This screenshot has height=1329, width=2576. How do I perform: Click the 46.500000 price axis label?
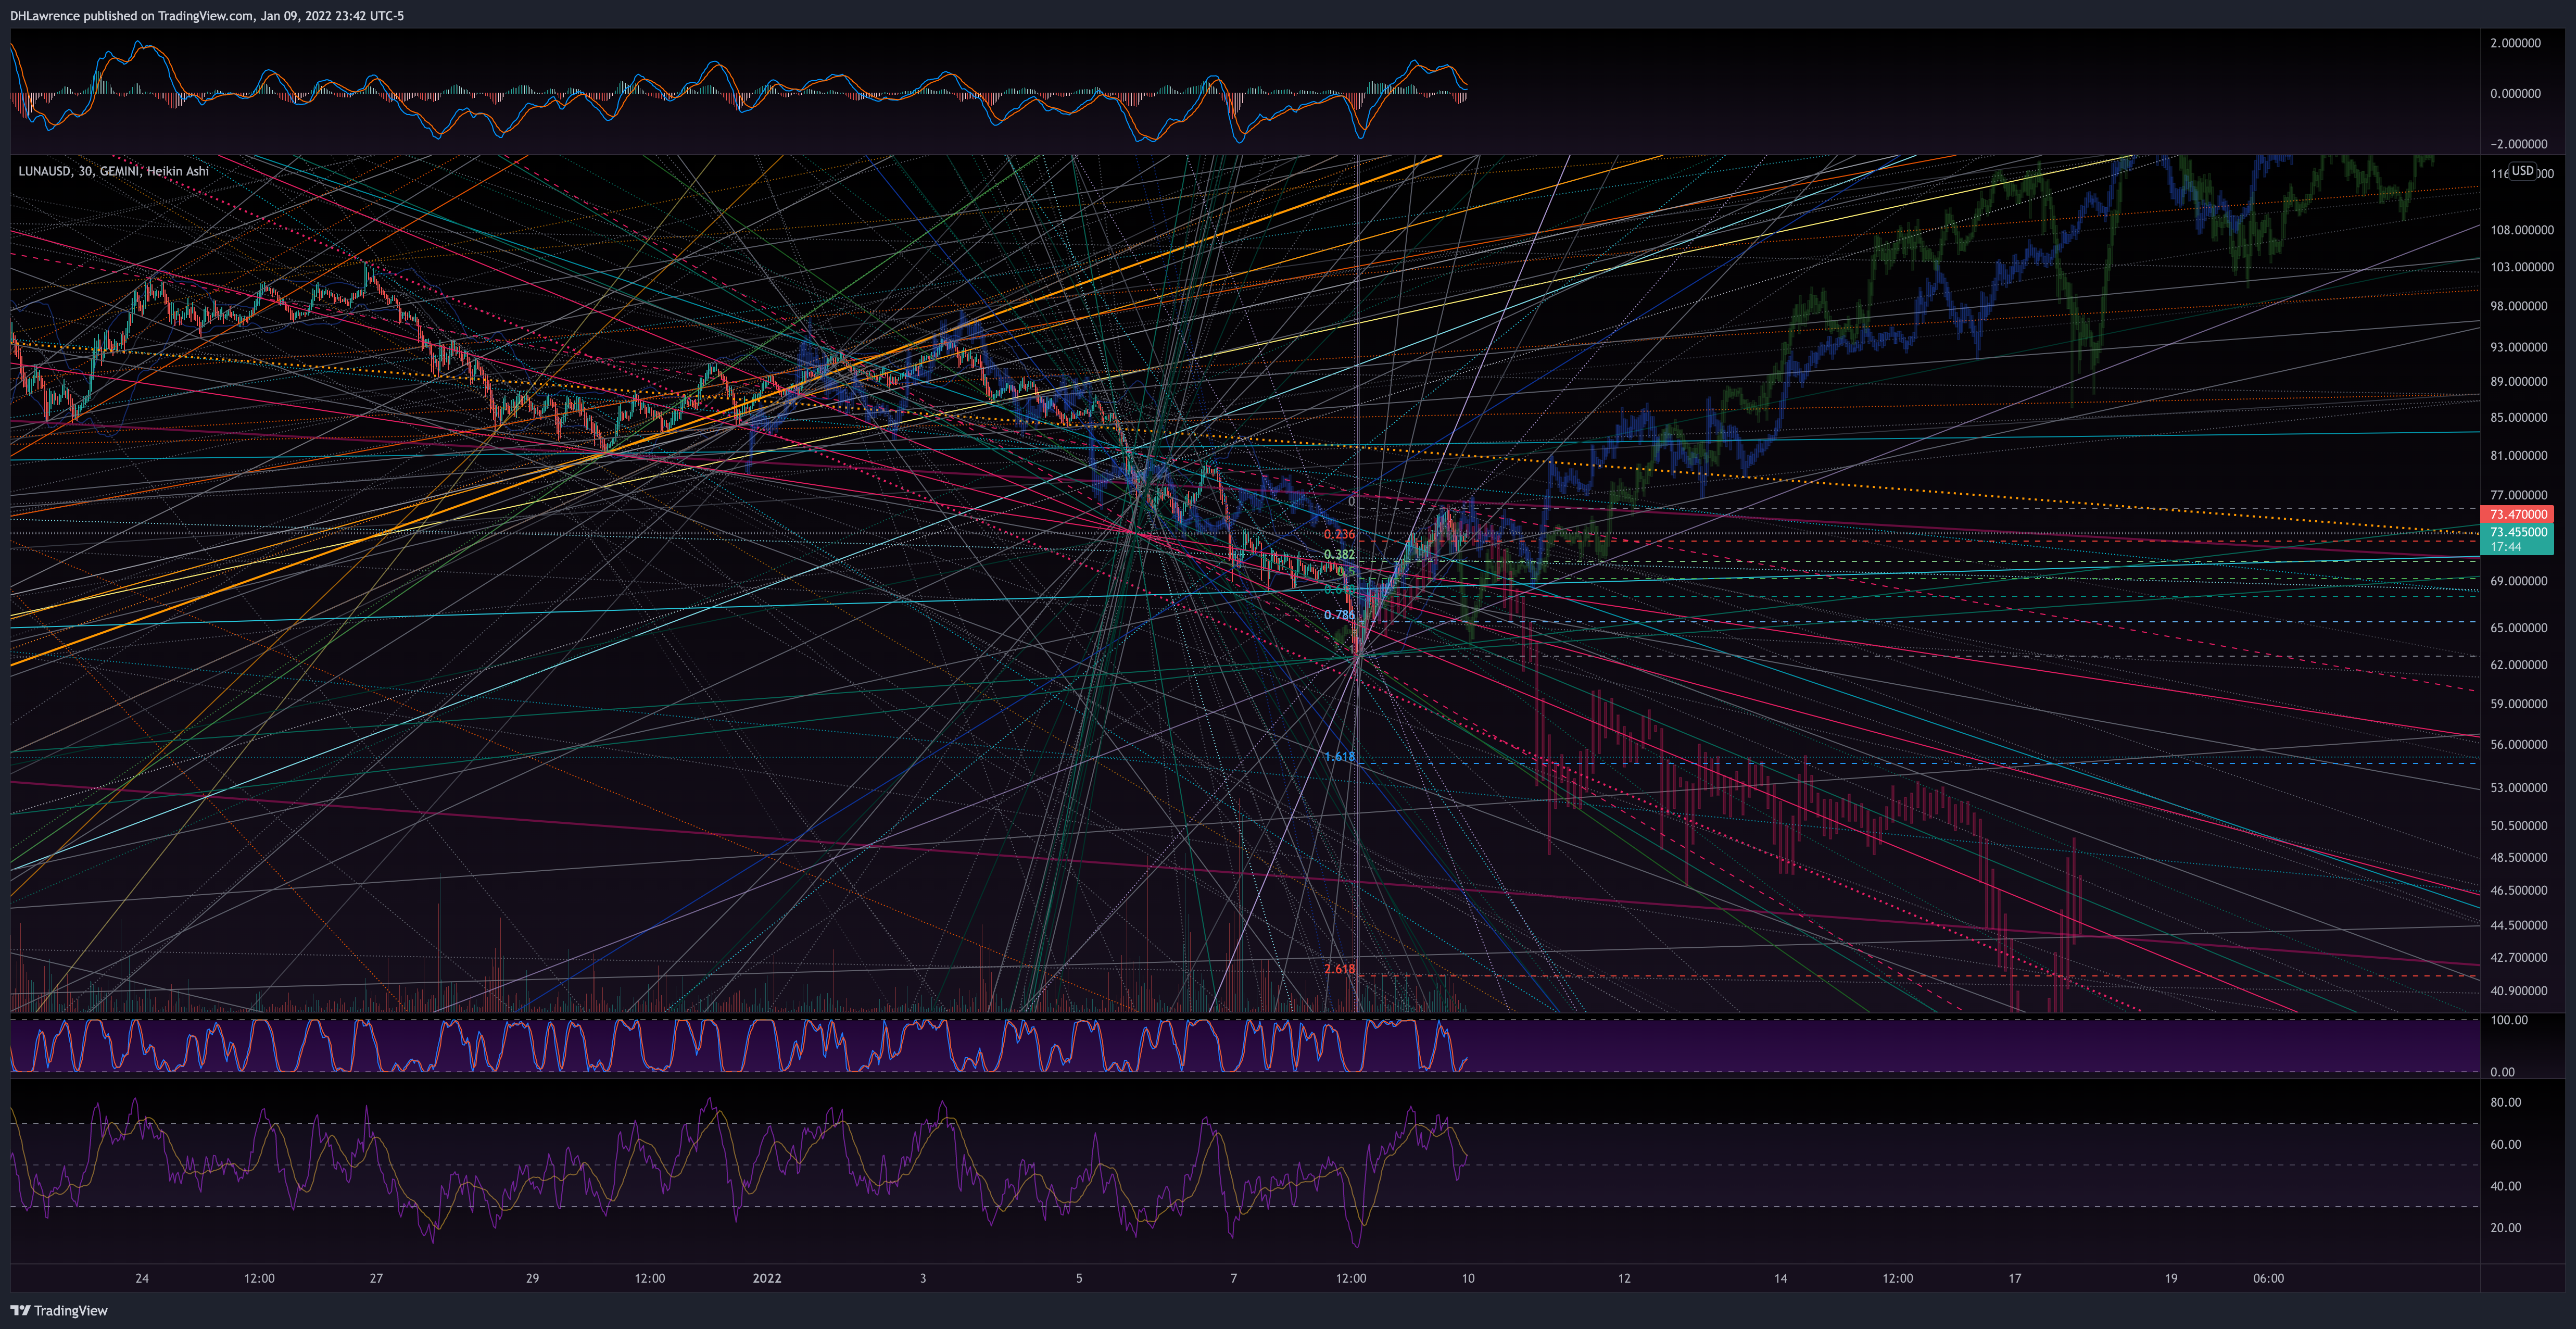[2518, 890]
